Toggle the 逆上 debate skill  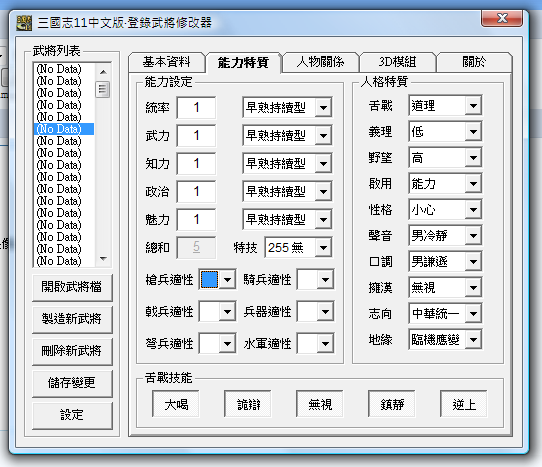pos(464,404)
